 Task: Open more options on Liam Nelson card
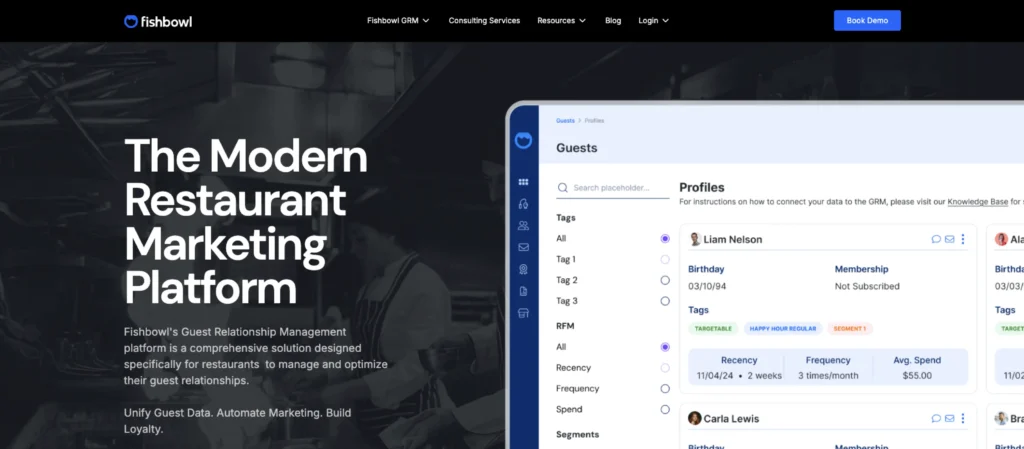tap(963, 240)
